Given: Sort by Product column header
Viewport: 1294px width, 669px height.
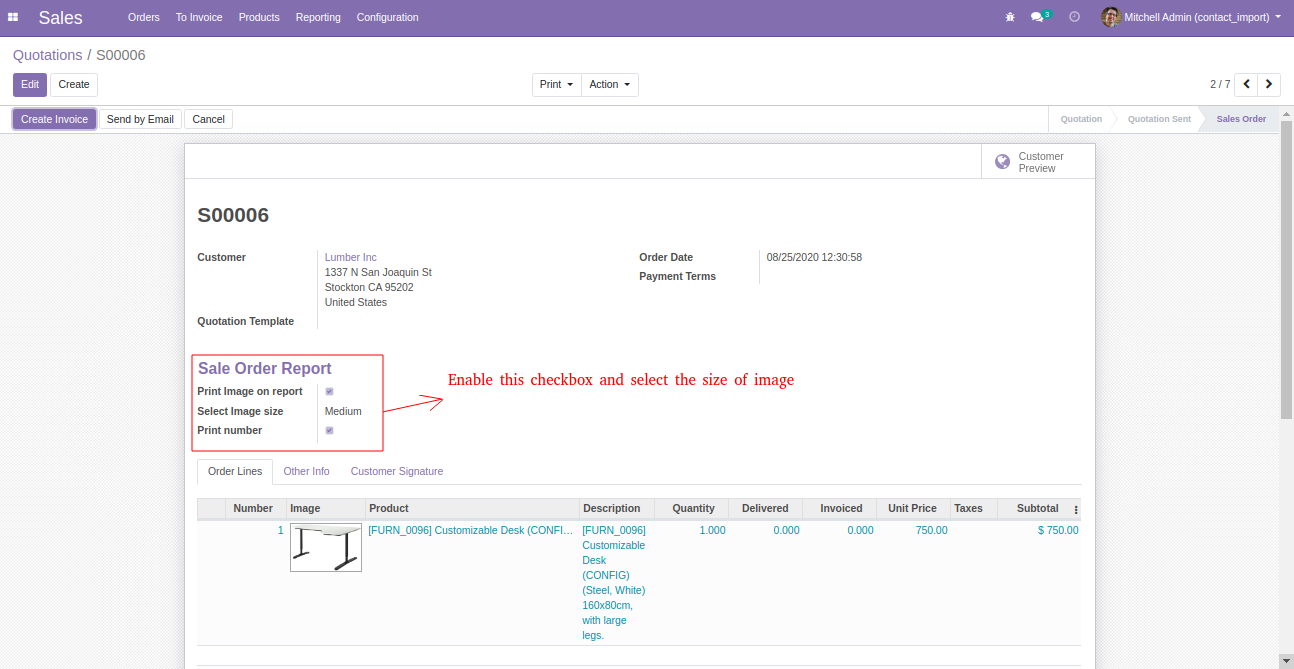Looking at the screenshot, I should point(472,509).
